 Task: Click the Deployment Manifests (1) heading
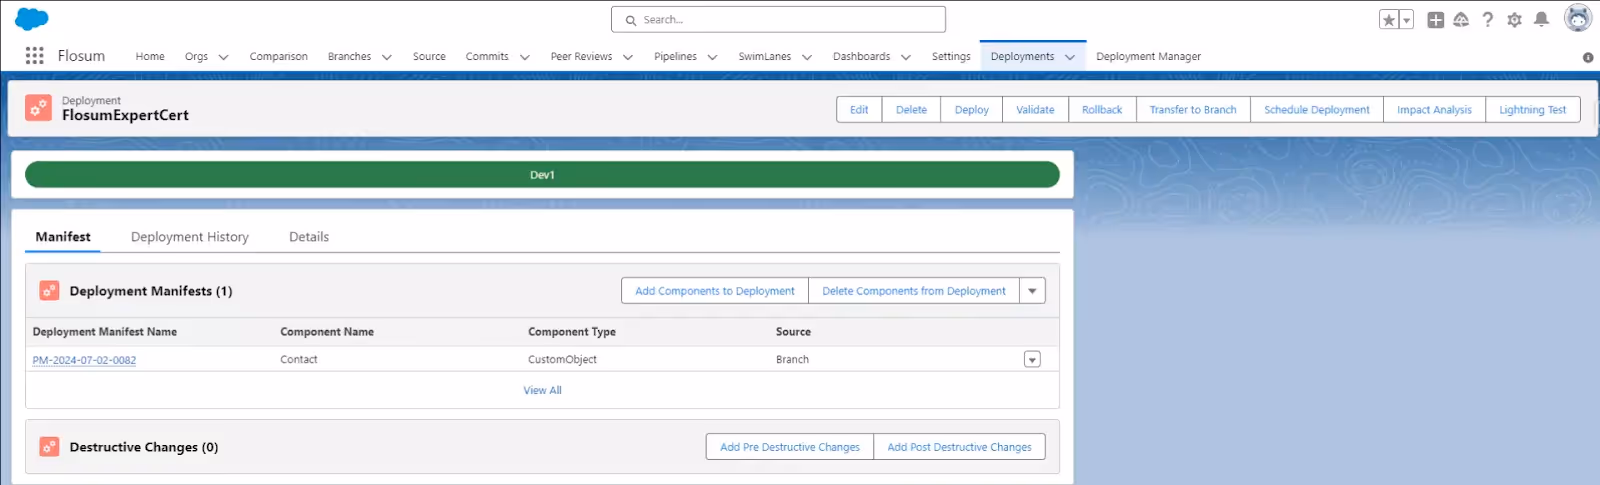click(x=150, y=291)
